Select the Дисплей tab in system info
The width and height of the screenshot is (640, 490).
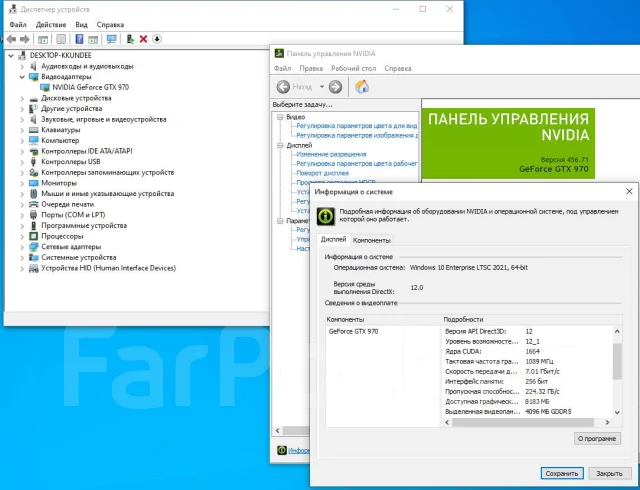click(333, 239)
